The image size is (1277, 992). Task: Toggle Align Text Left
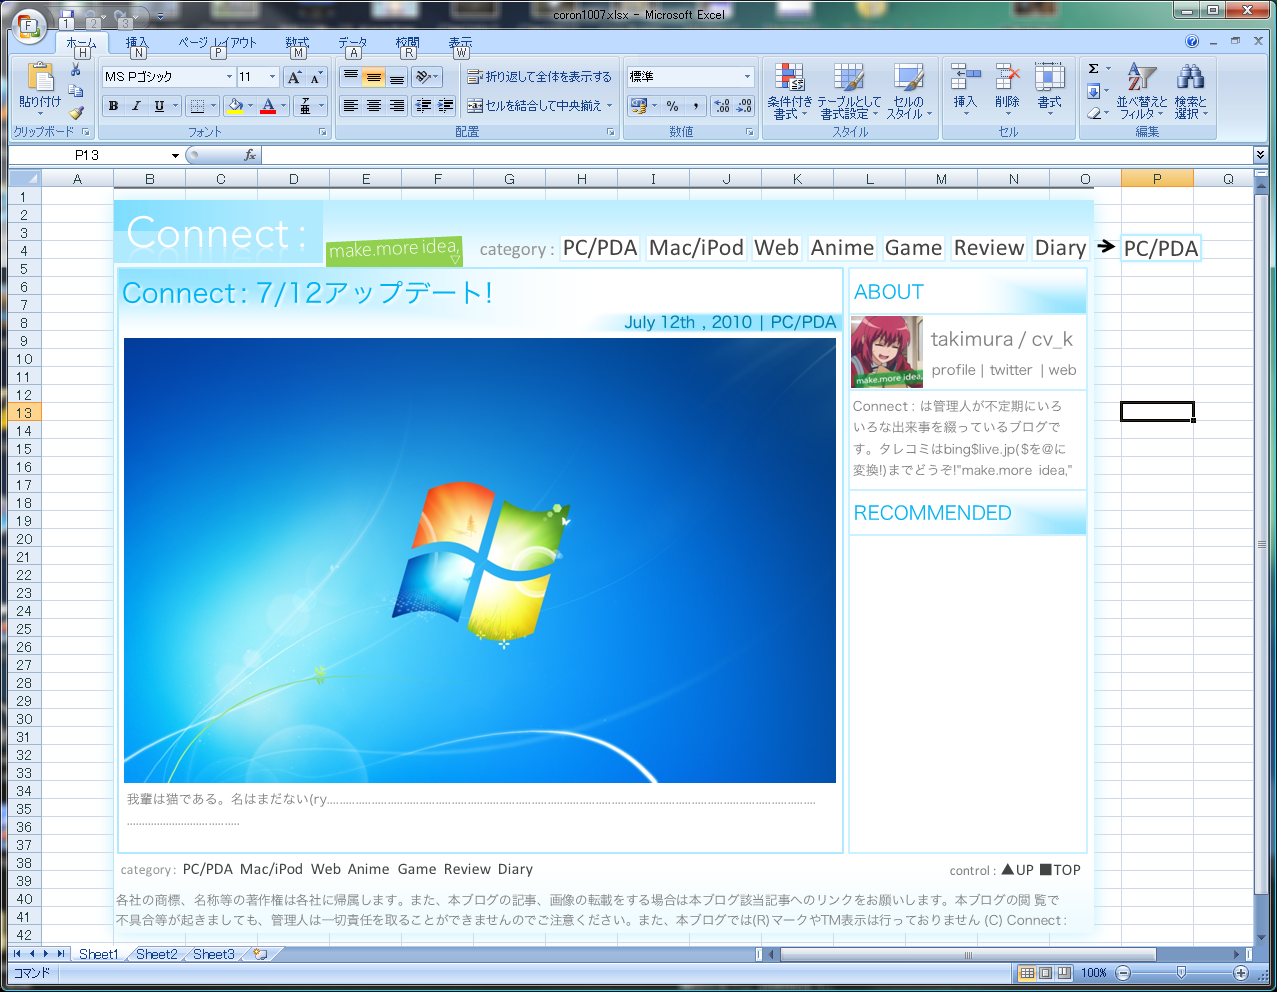[351, 106]
